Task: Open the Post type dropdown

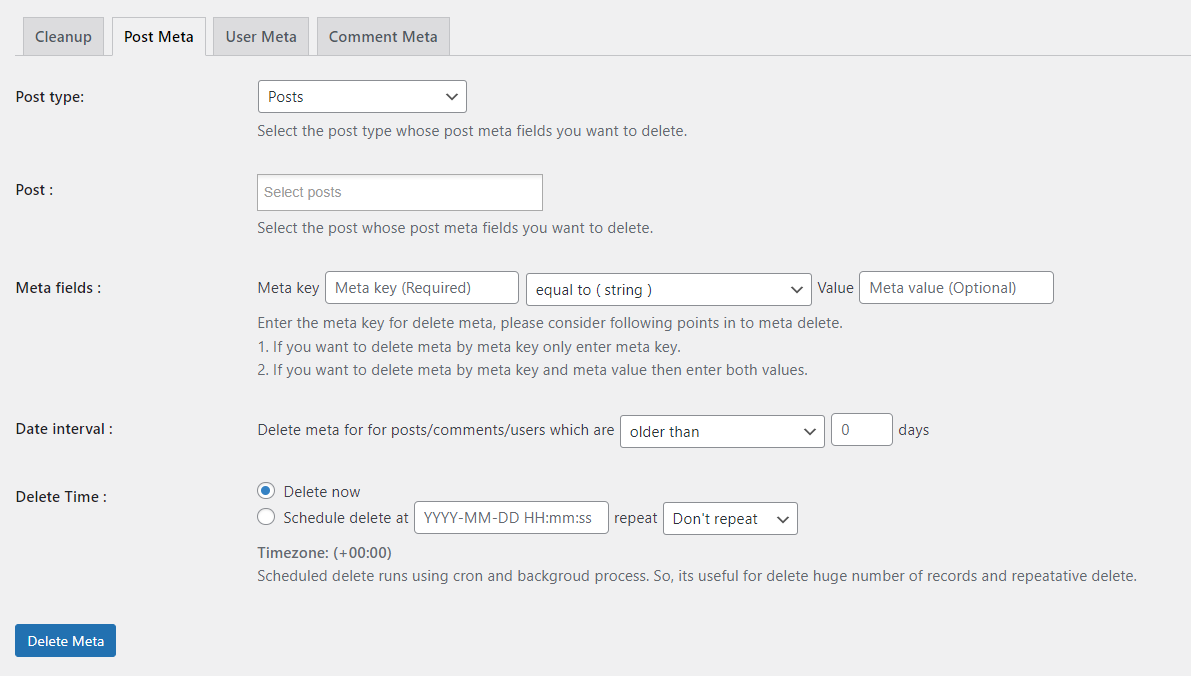Action: (362, 97)
